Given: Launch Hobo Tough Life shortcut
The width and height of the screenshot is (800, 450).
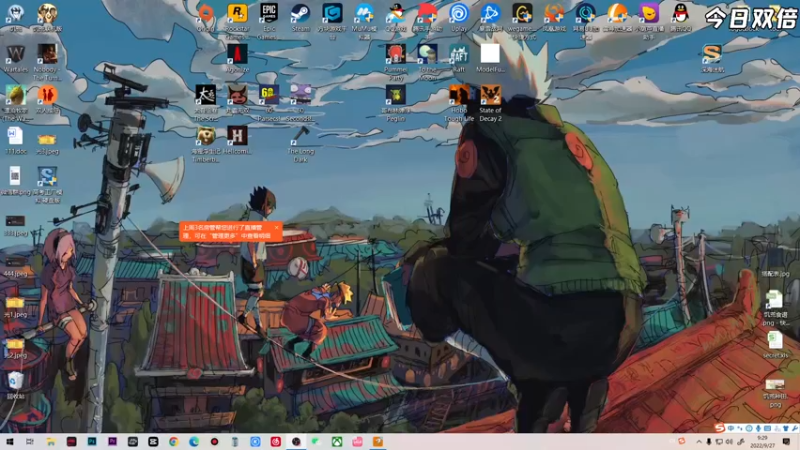Looking at the screenshot, I should point(459,96).
